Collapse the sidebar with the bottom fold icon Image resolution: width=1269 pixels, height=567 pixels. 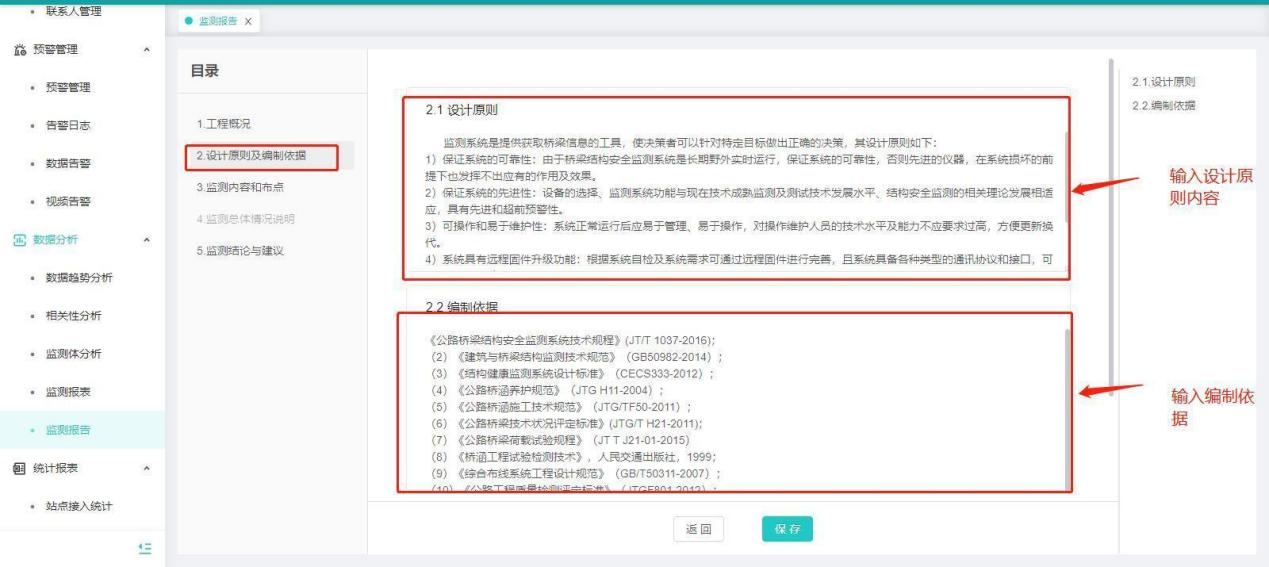coord(144,548)
